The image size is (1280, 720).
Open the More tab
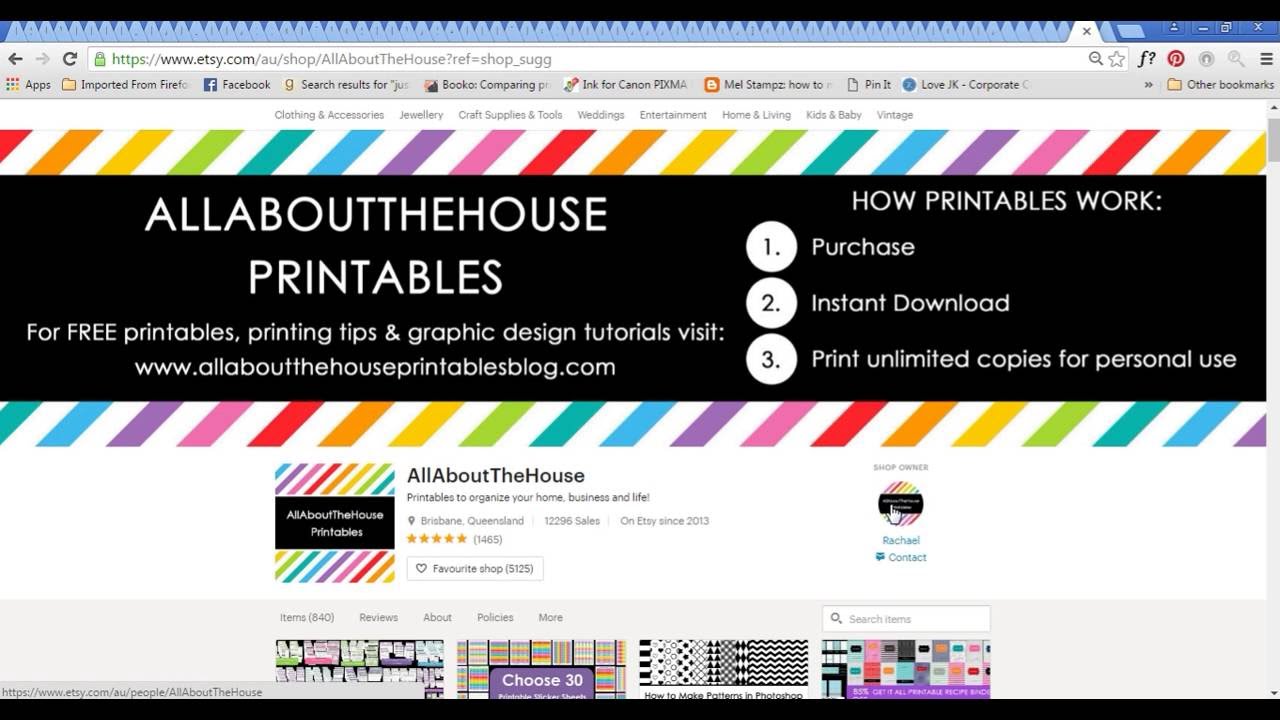[550, 618]
